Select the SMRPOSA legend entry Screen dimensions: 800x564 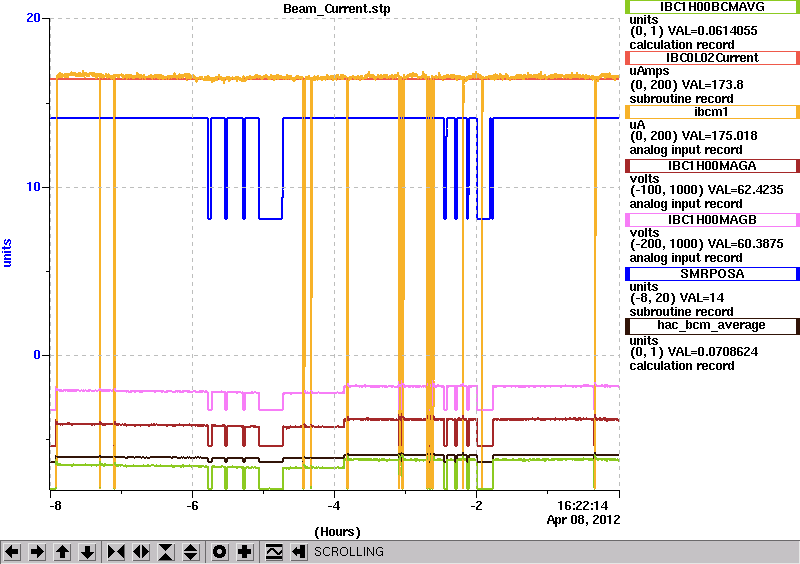click(712, 274)
